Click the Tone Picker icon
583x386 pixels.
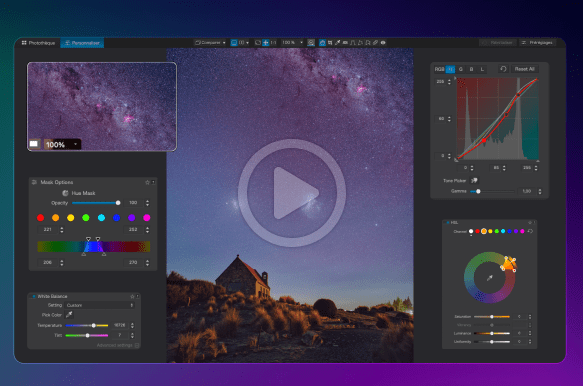tap(474, 180)
